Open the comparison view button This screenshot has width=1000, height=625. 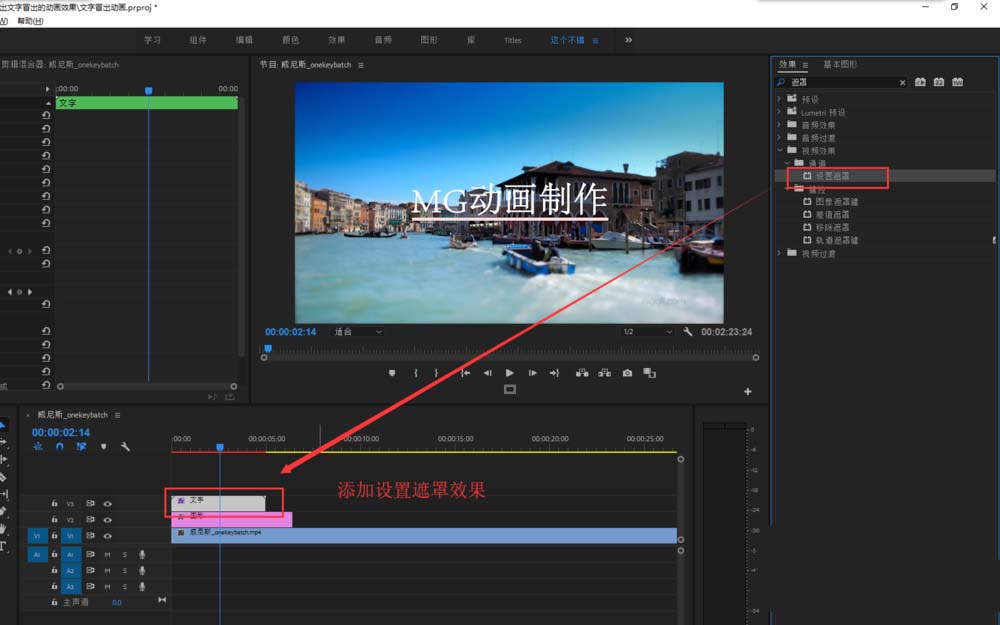649,373
